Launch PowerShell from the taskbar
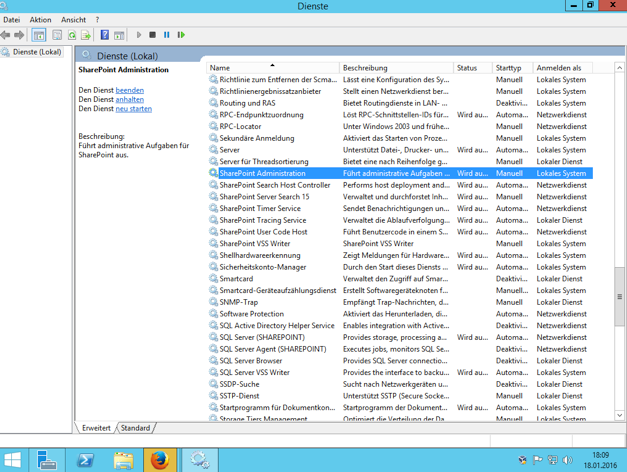The height and width of the screenshot is (472, 627). [x=85, y=460]
